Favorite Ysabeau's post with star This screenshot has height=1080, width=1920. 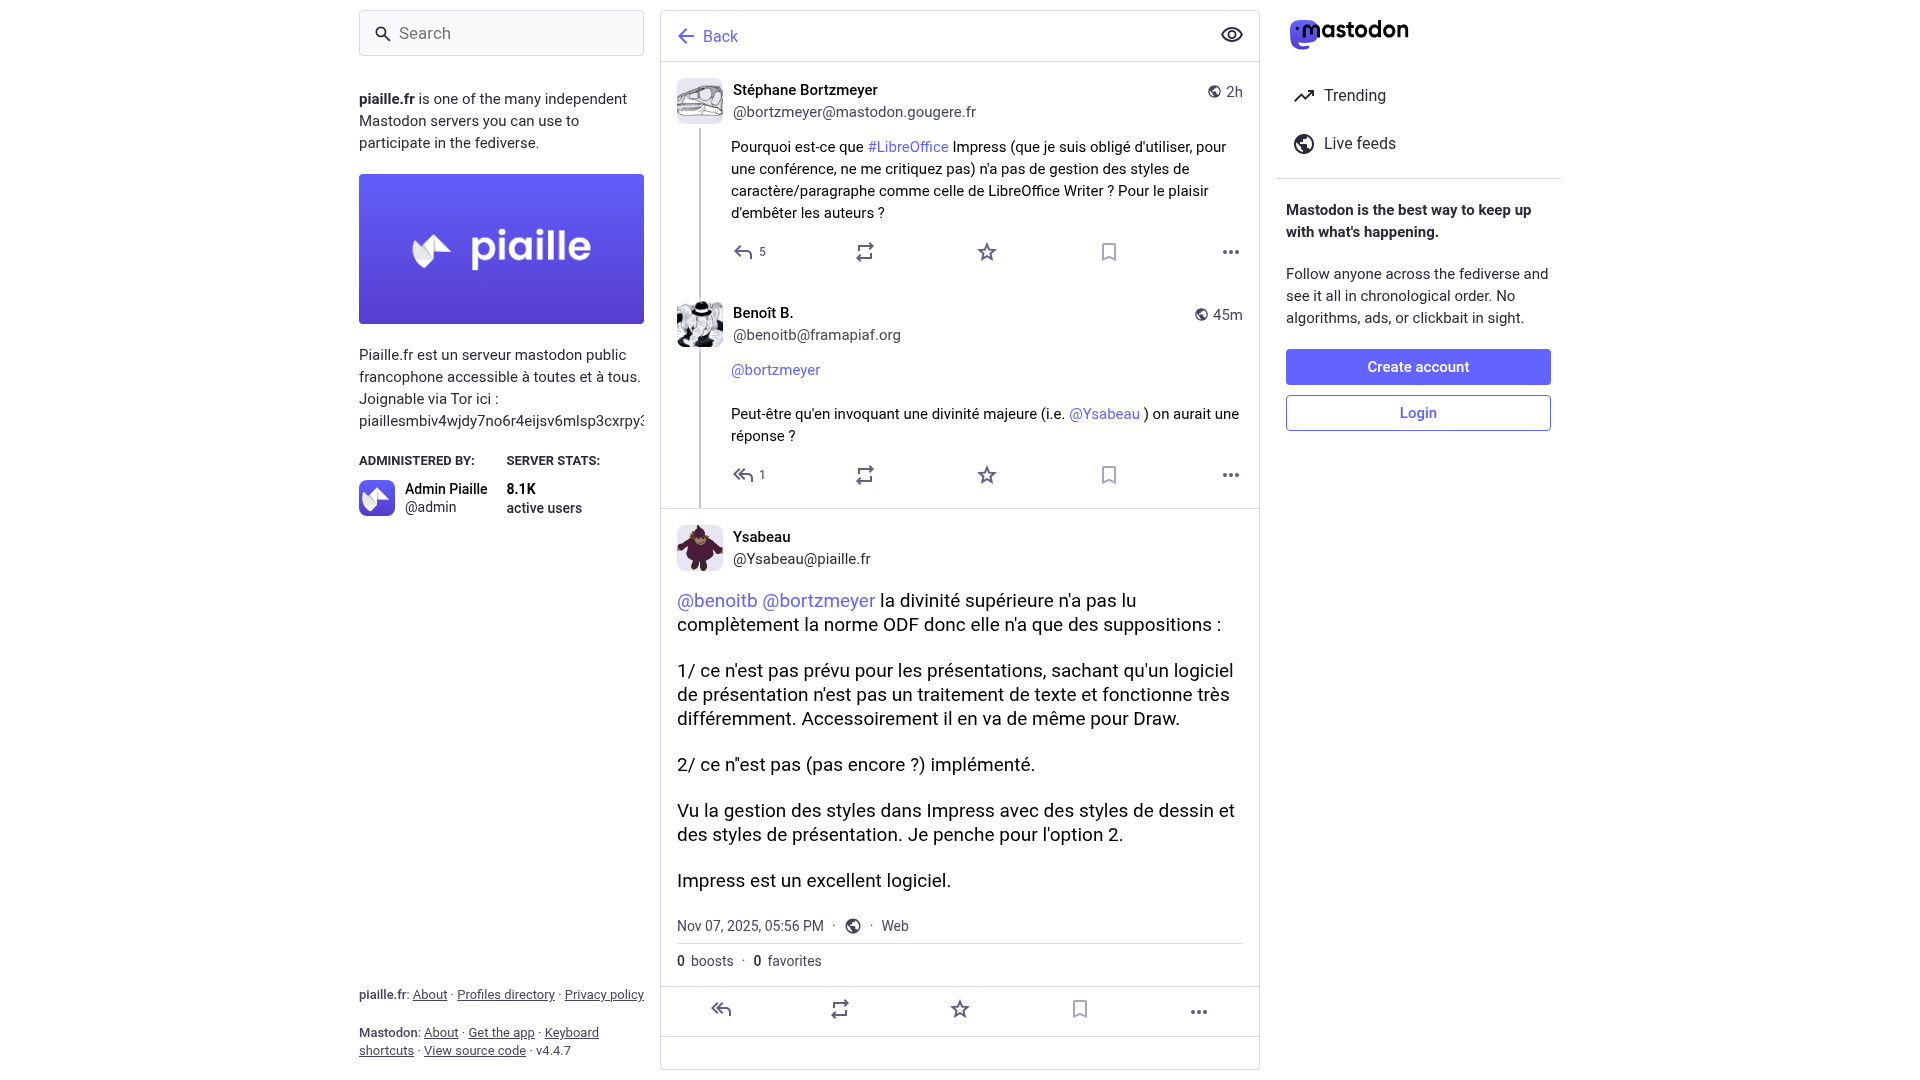pyautogui.click(x=960, y=1010)
